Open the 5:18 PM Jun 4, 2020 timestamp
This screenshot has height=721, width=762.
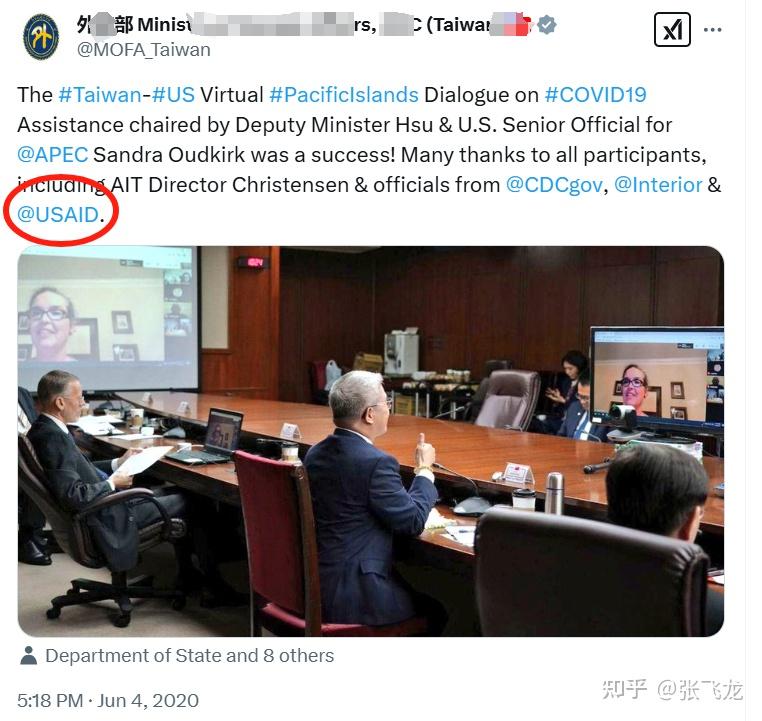tap(108, 701)
